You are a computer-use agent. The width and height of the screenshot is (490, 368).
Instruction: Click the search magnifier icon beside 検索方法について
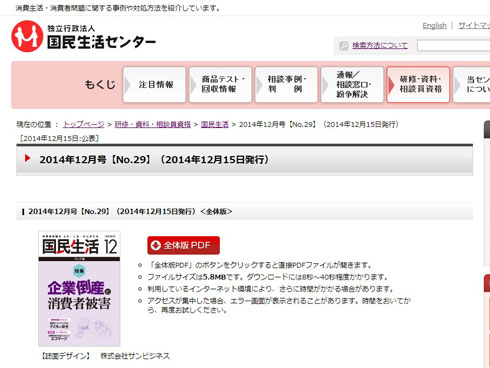[x=343, y=46]
